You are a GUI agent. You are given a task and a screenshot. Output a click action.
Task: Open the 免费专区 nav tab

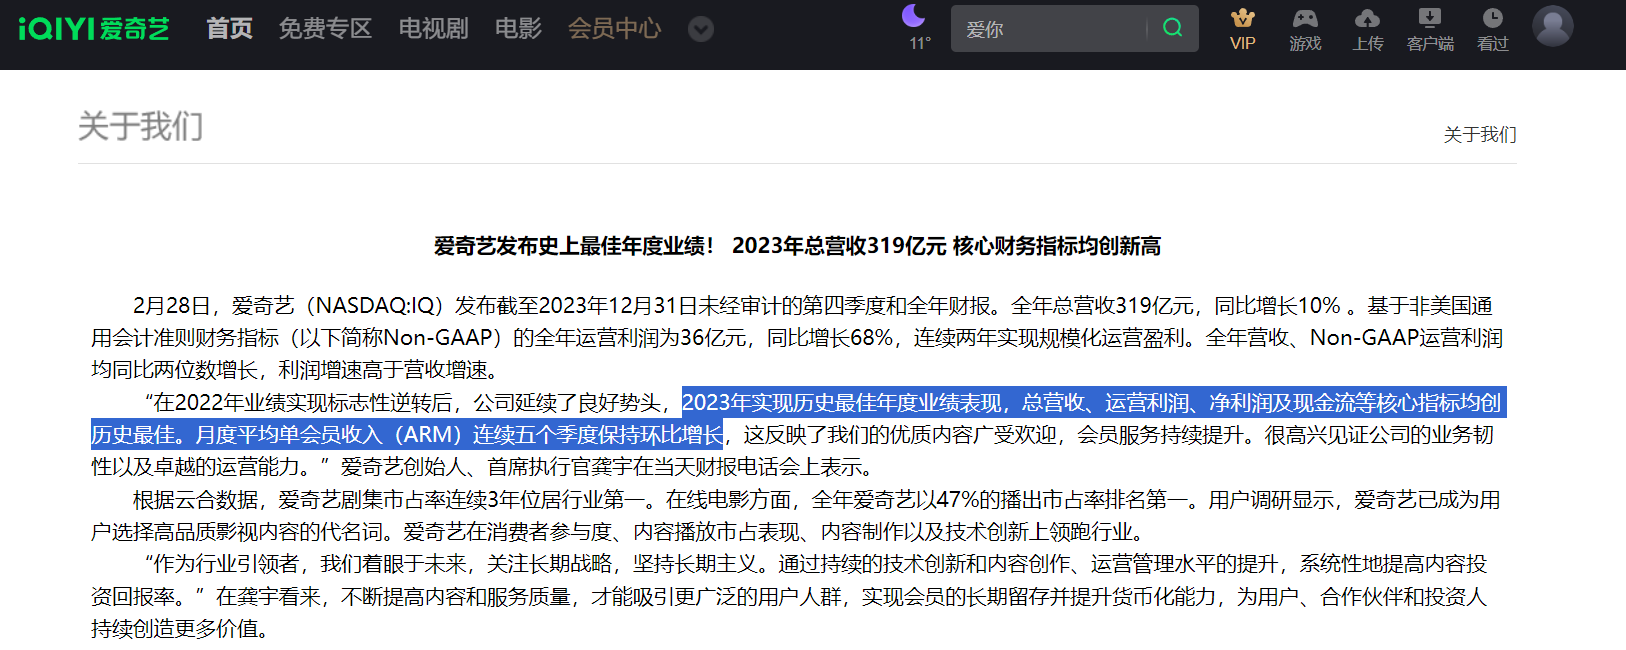click(x=325, y=29)
